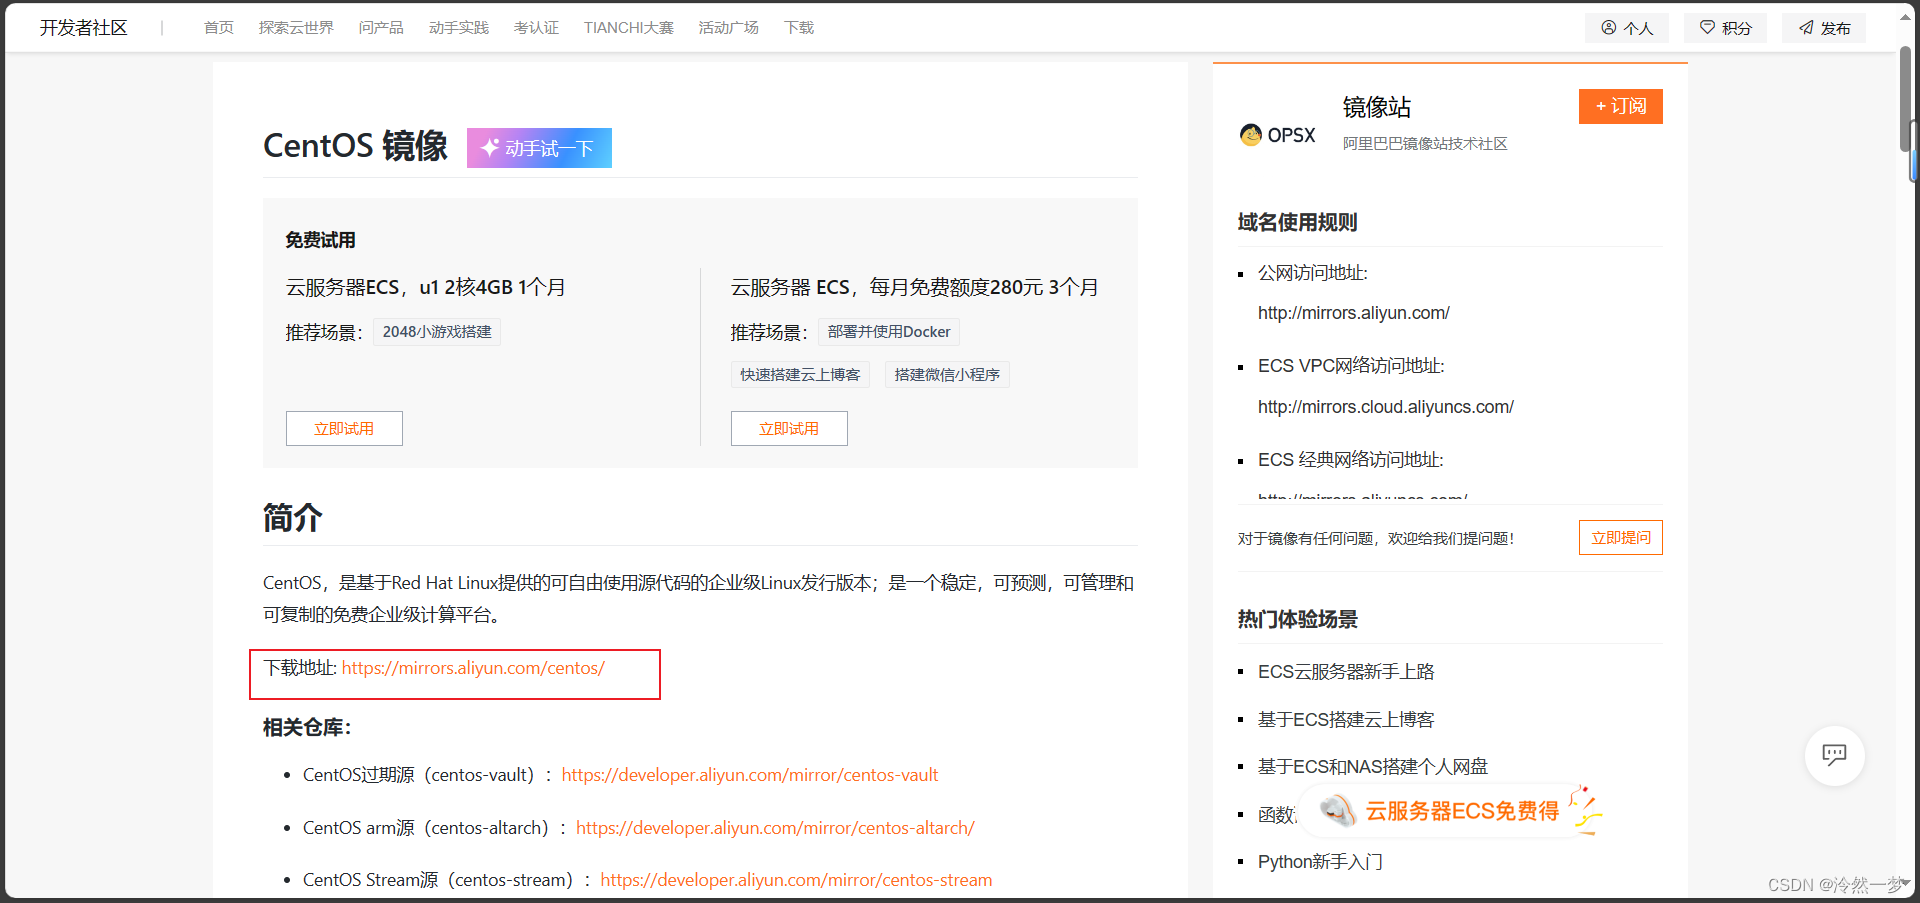Click the 开发者社区 site logo

[x=84, y=28]
